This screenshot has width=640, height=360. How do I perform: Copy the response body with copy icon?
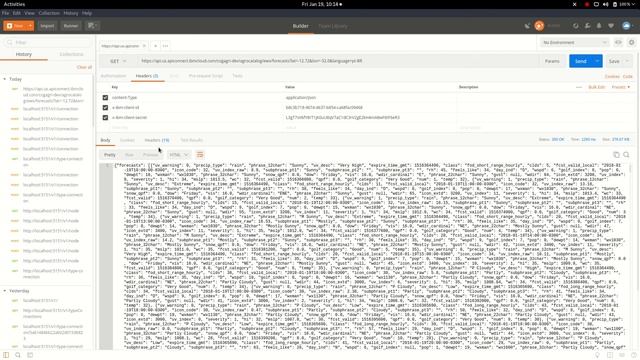click(616, 155)
